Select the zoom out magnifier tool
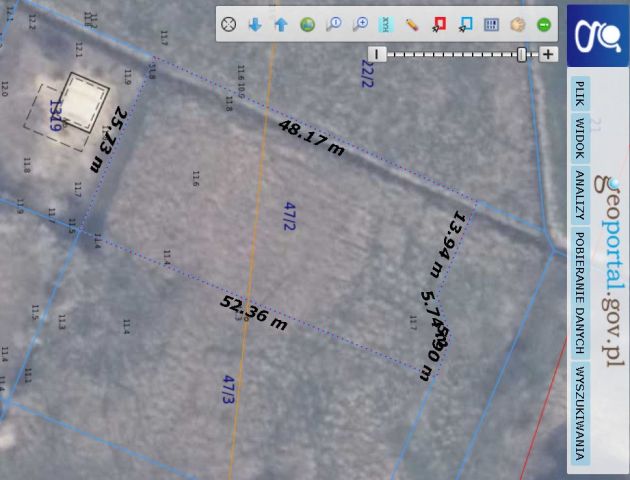Screen dimensions: 630x480 coord(334,24)
